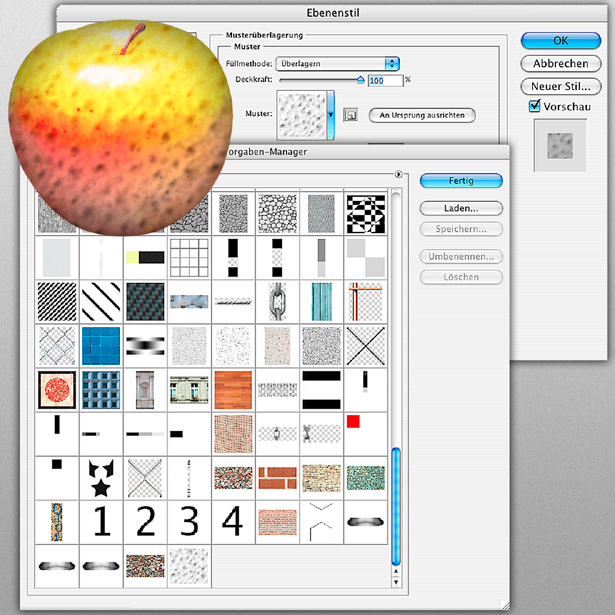Open the Muster pattern picker arrow
615x615 pixels.
331,115
